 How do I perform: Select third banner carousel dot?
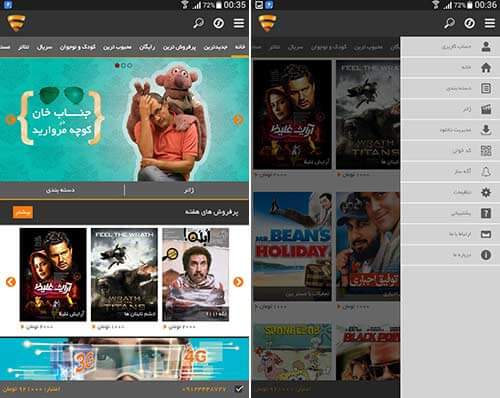coord(130,65)
